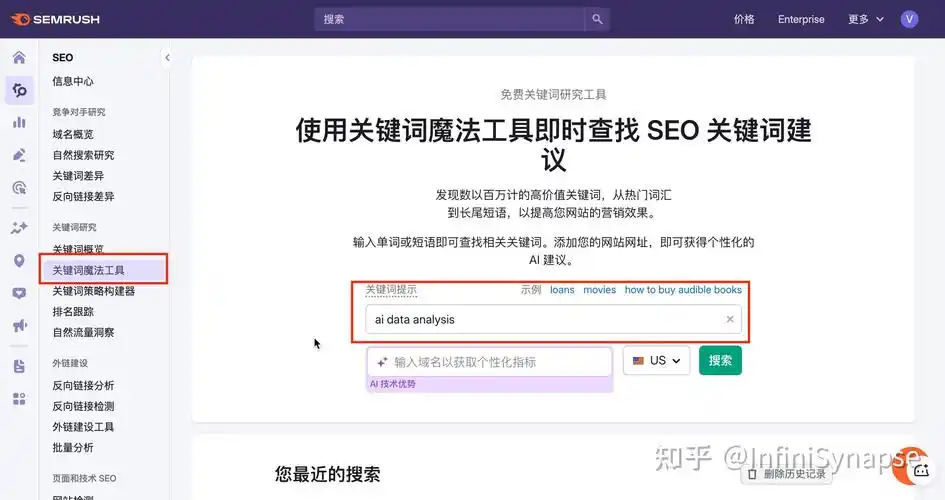Open 域名概览 in the sidebar

(73, 134)
